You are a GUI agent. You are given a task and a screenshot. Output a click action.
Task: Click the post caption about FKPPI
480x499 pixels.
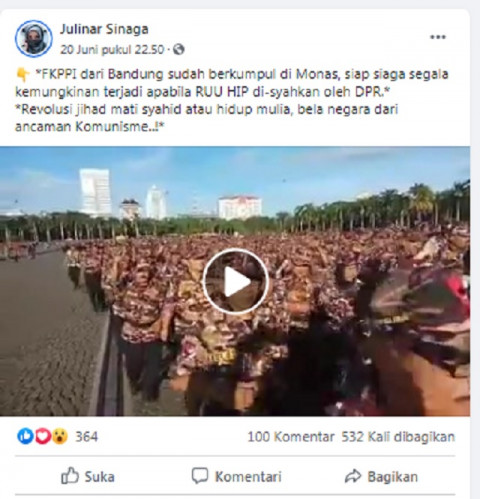[232, 100]
